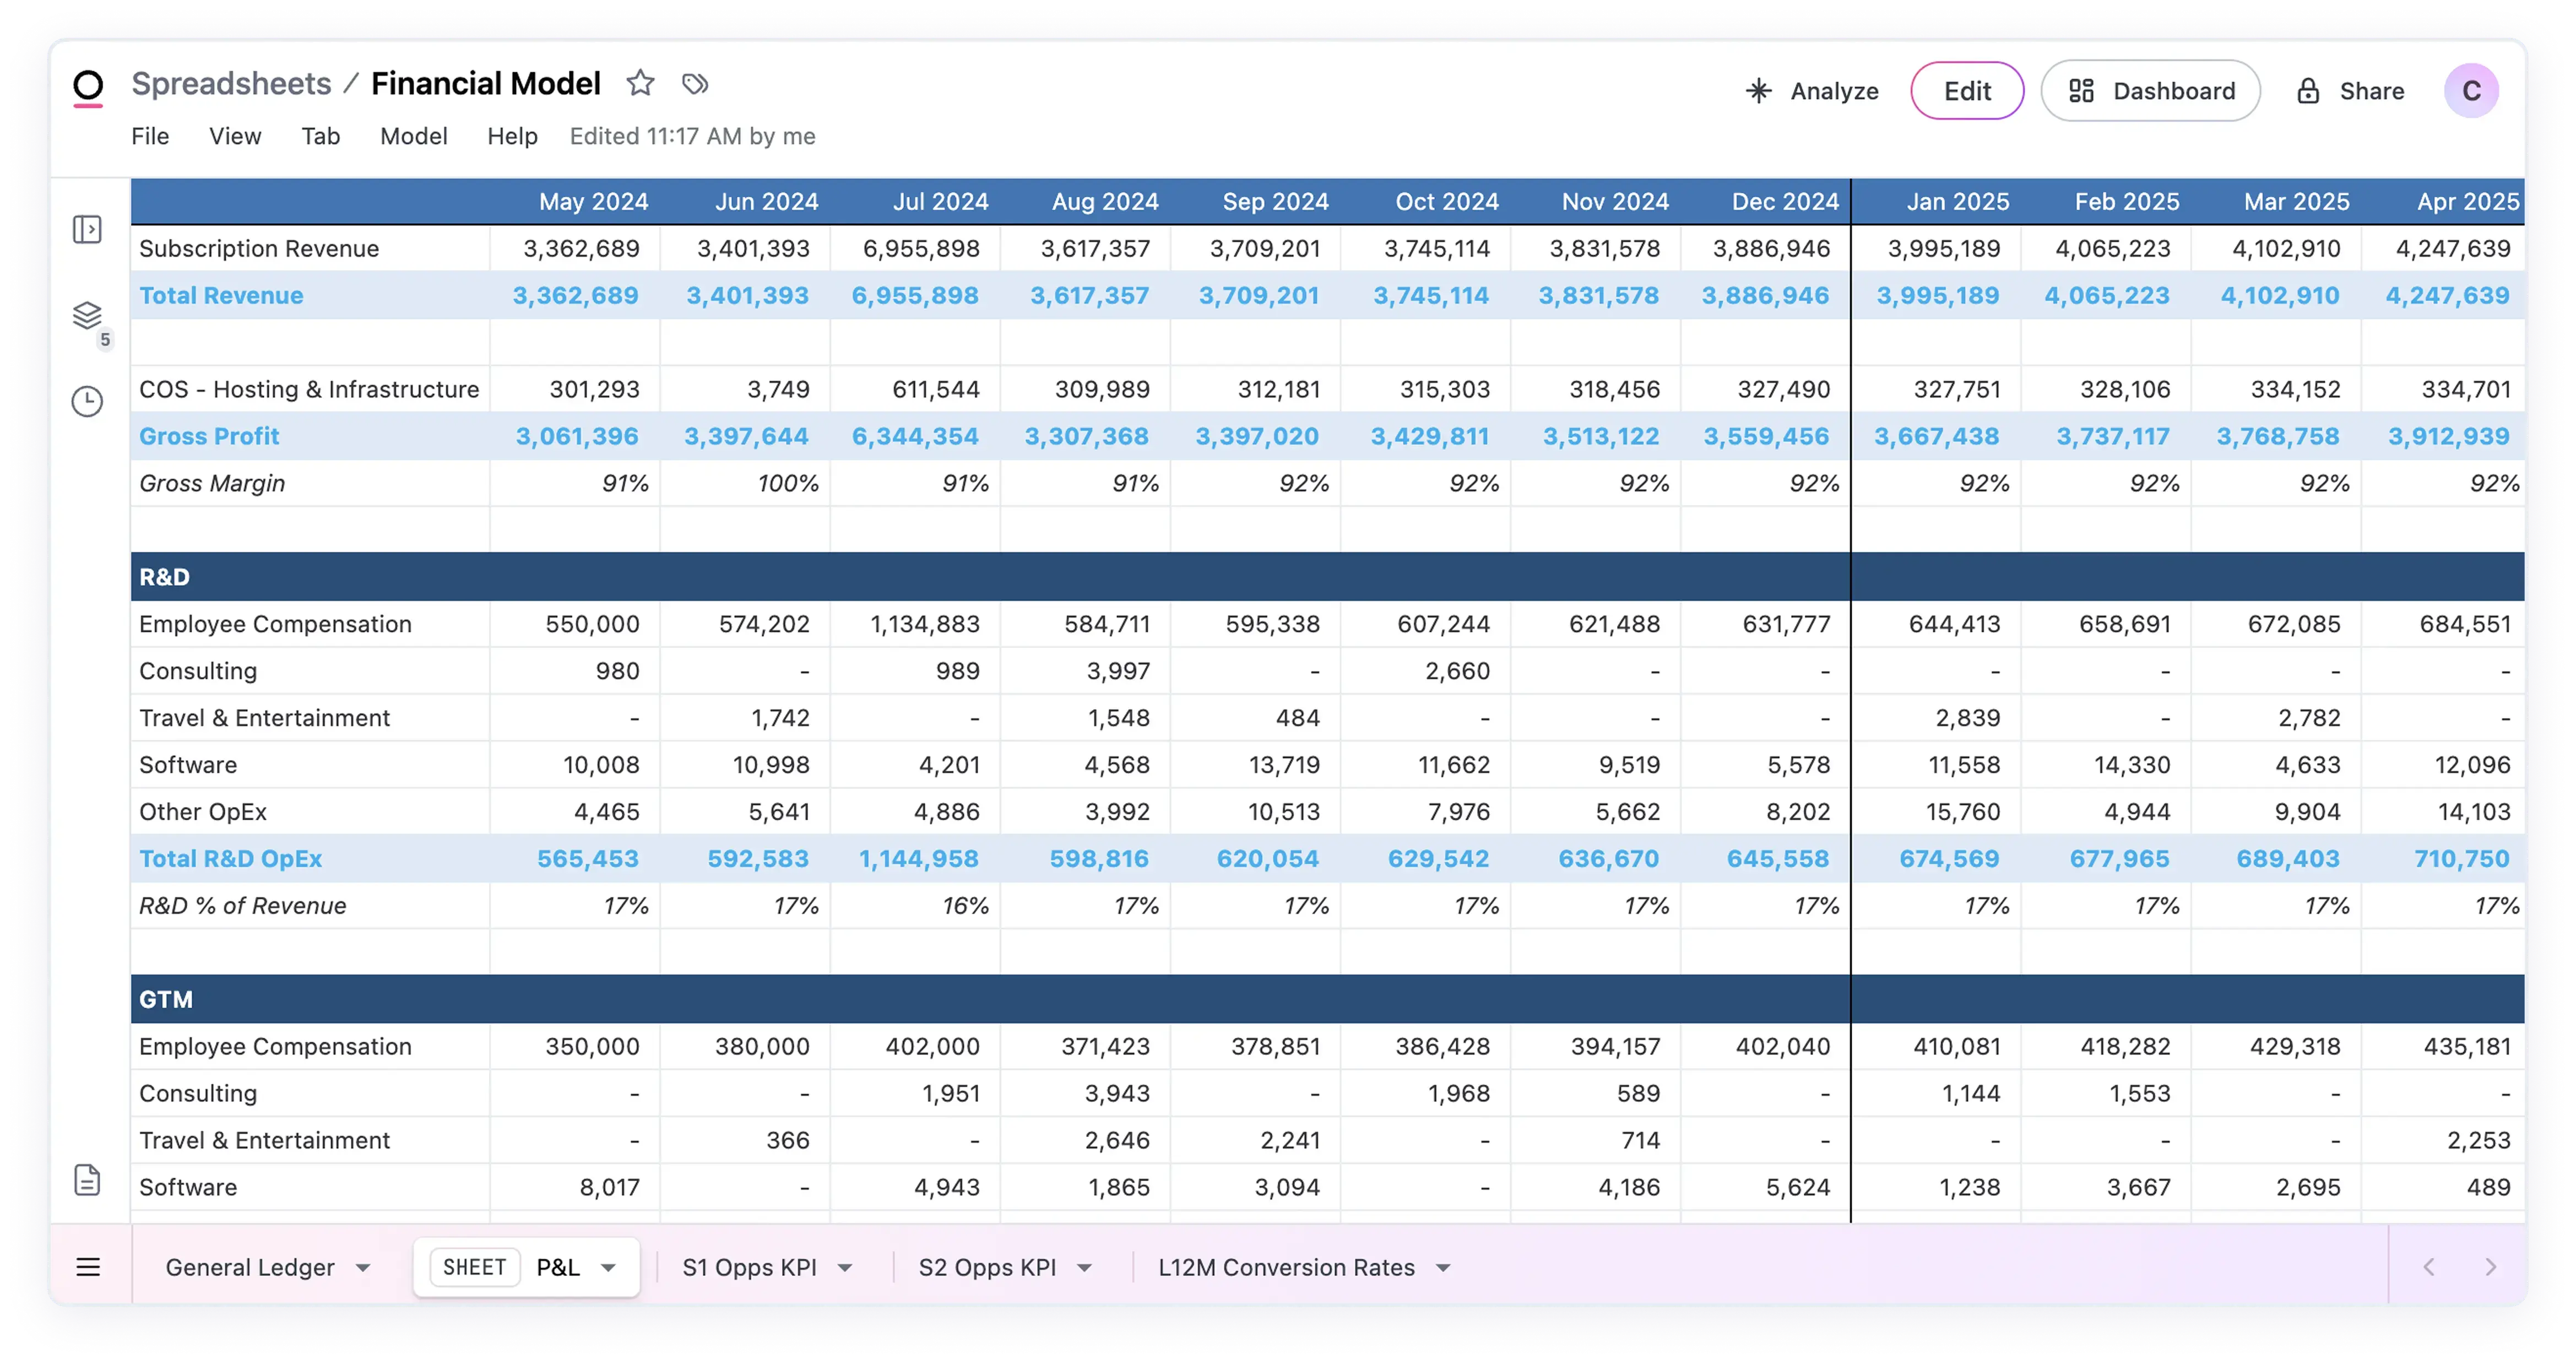Switch to the S1 Opps KPI tab
Viewport: 2576px width, 1364px height.
pos(749,1267)
